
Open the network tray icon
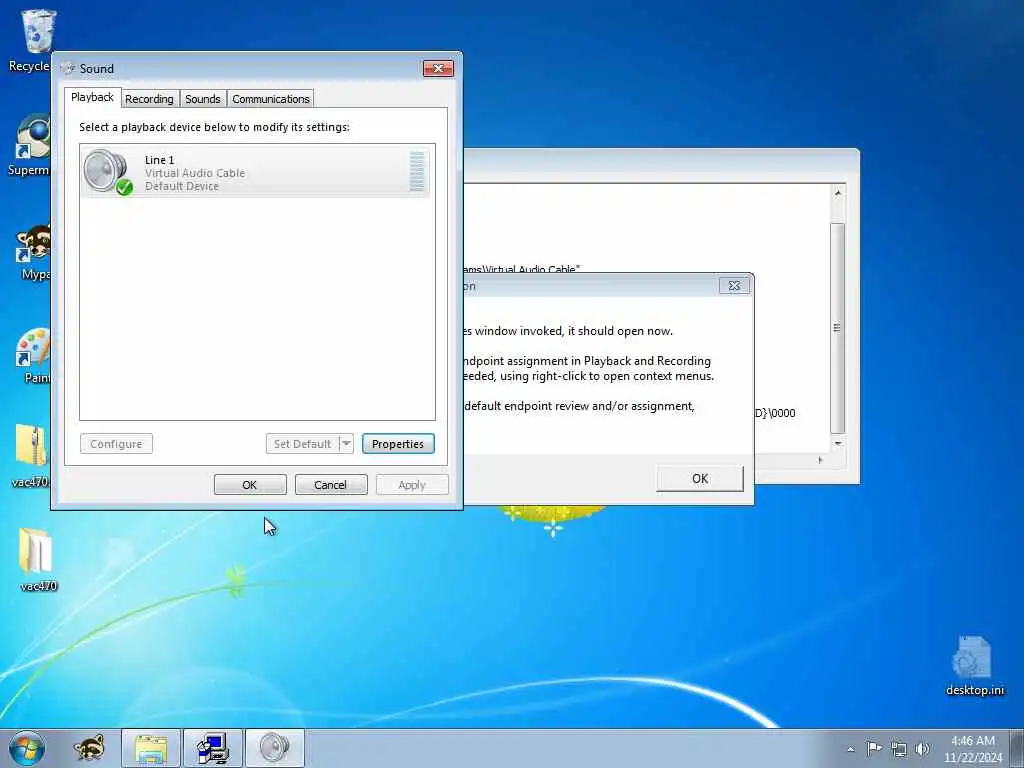click(x=899, y=749)
